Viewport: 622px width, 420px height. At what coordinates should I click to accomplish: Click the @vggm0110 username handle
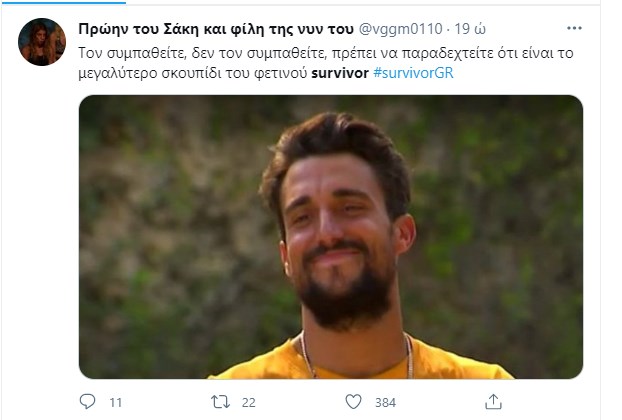pyautogui.click(x=400, y=29)
